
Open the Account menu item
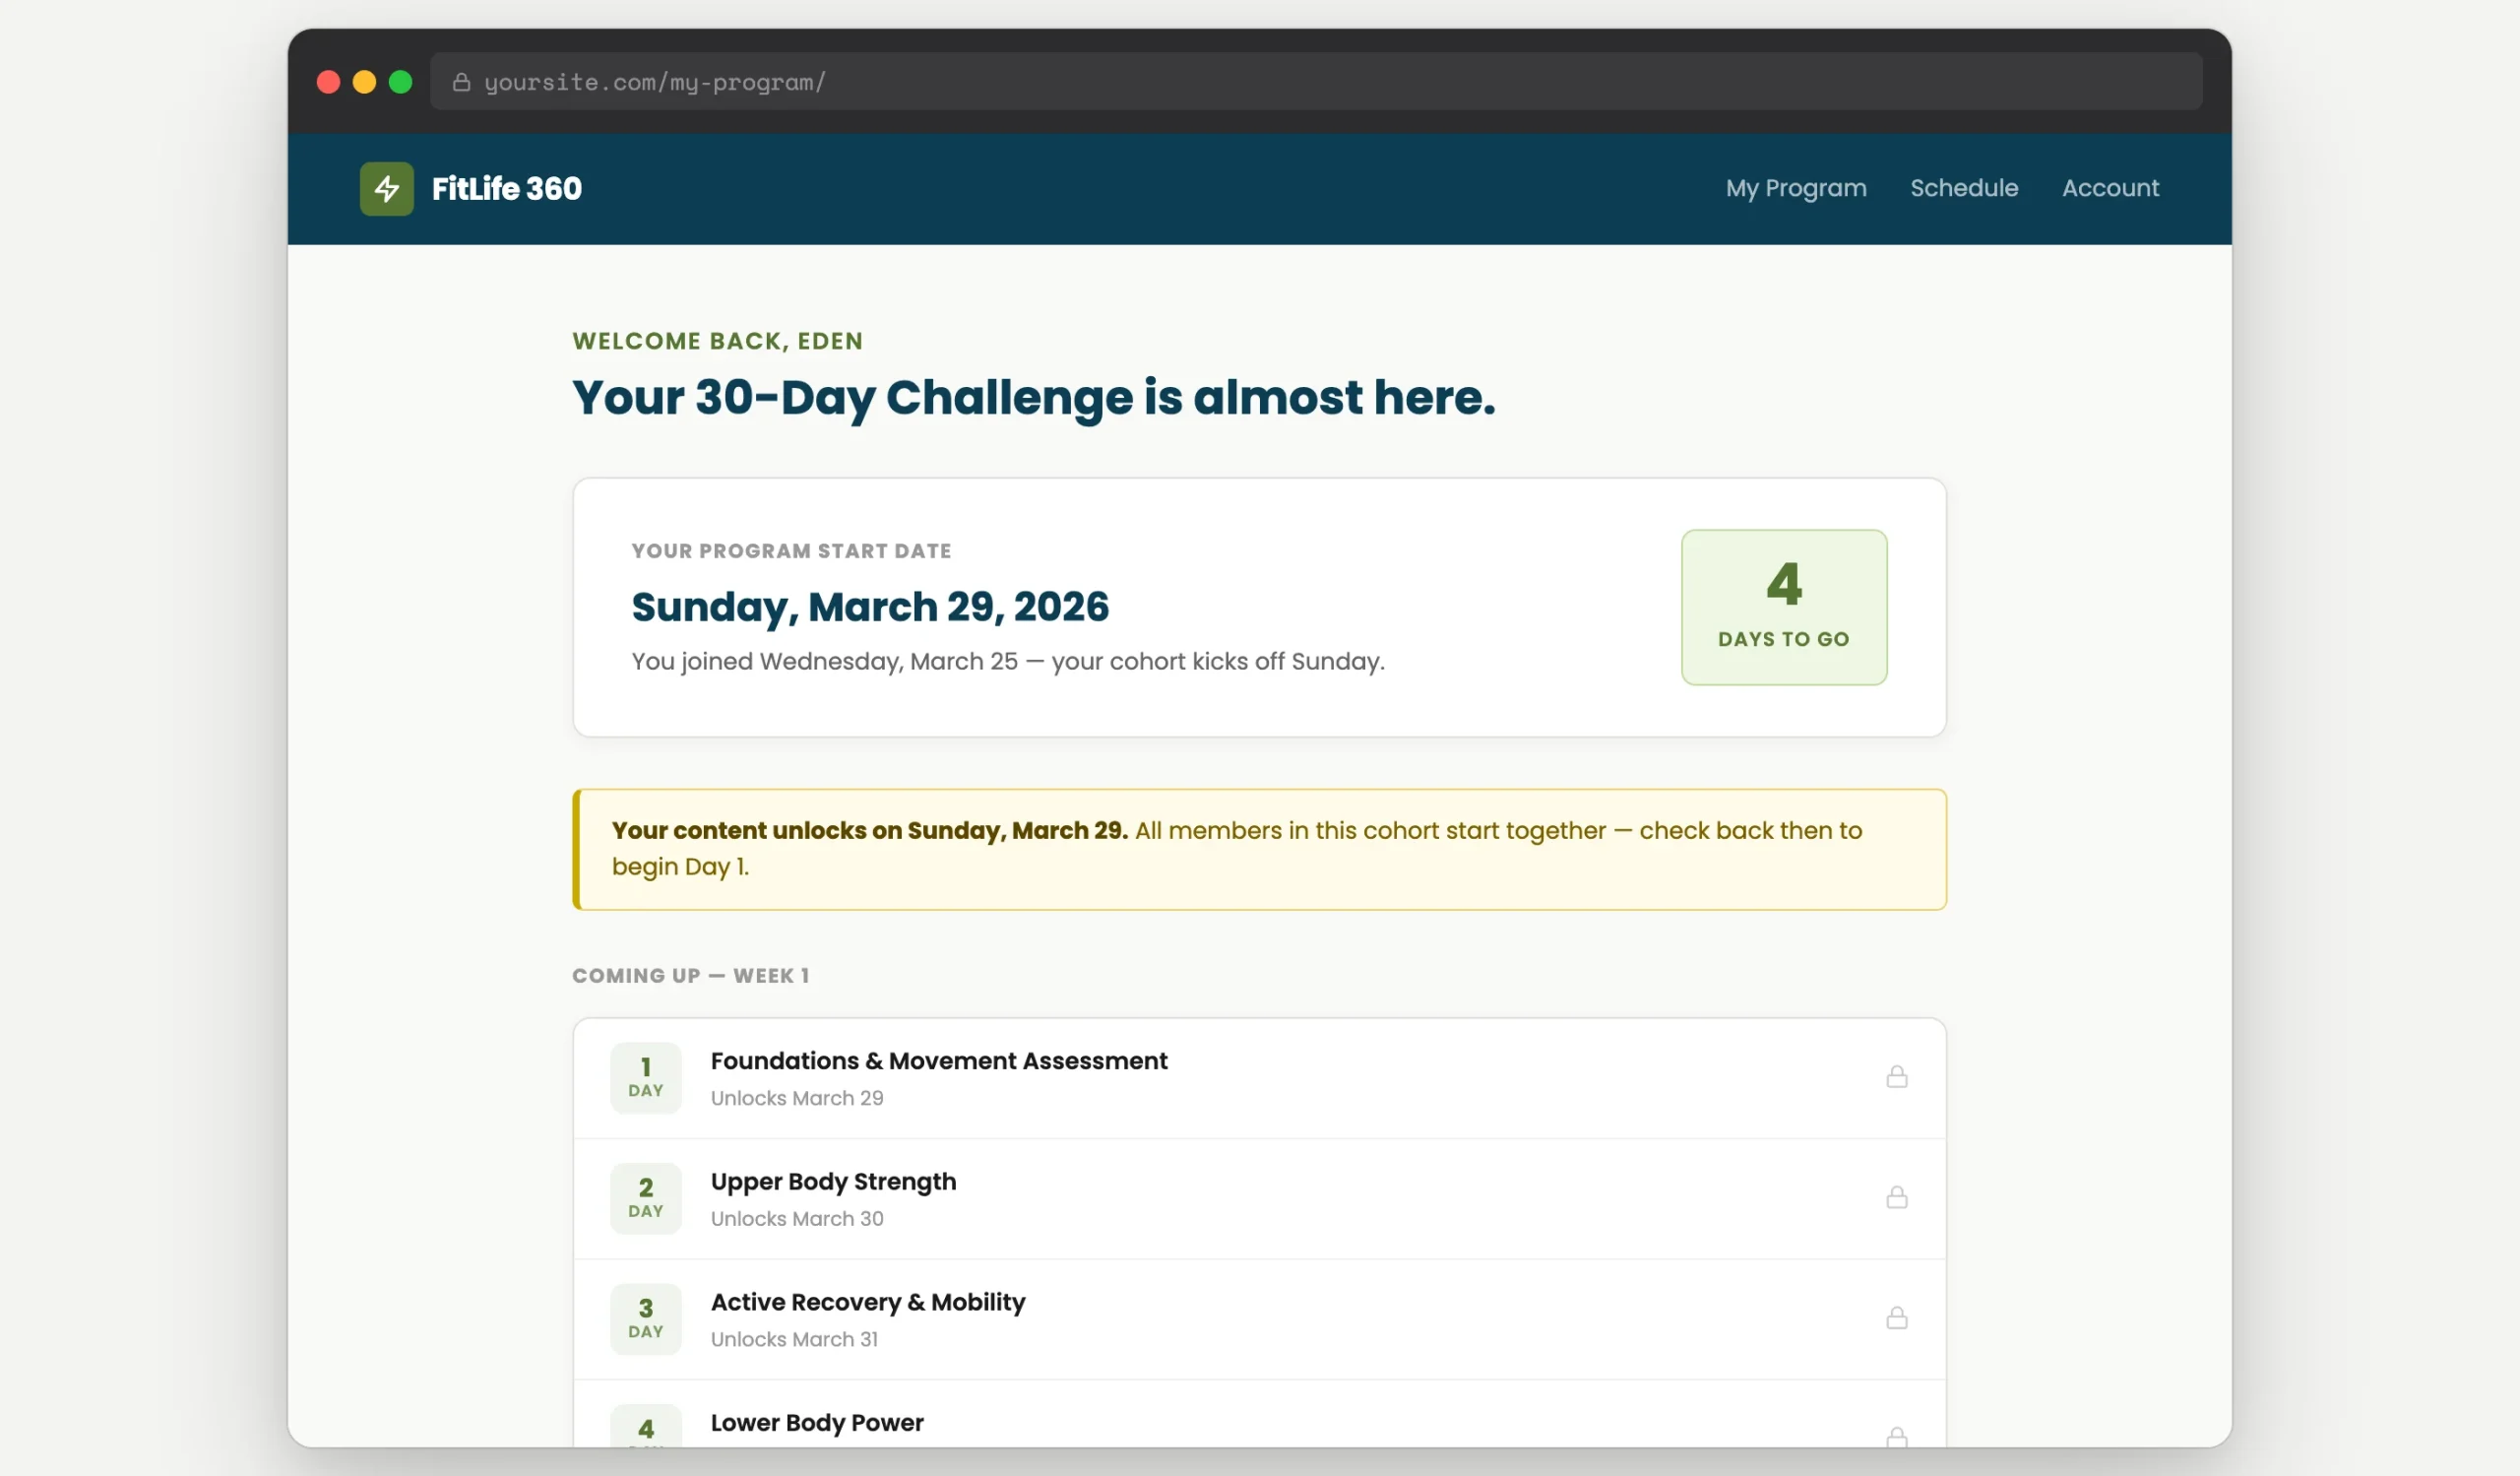pos(2110,188)
